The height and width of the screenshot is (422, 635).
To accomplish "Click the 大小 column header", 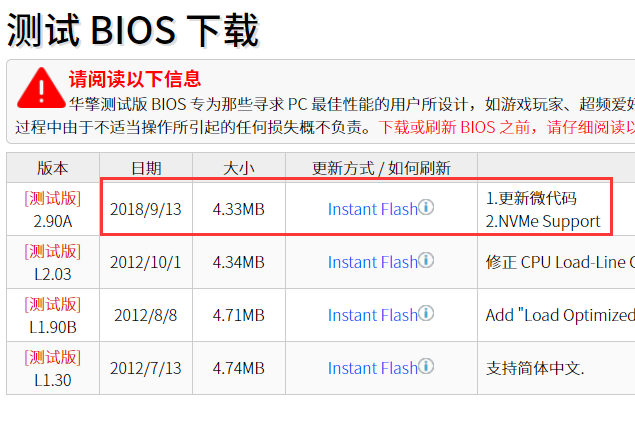I will point(239,168).
